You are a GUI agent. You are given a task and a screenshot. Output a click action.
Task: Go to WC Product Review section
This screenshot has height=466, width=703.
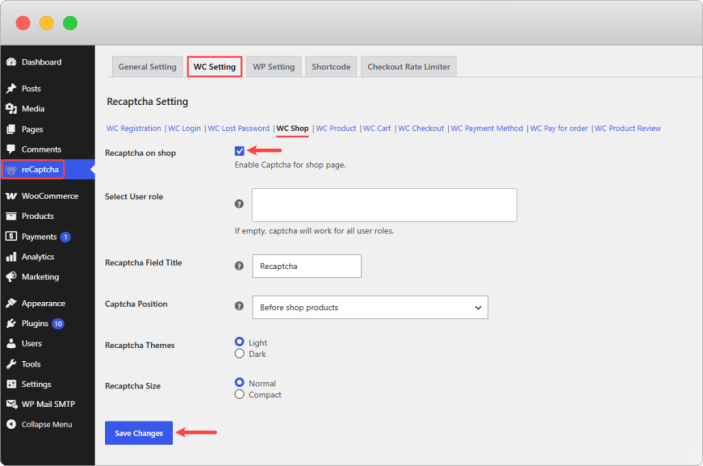coord(628,128)
